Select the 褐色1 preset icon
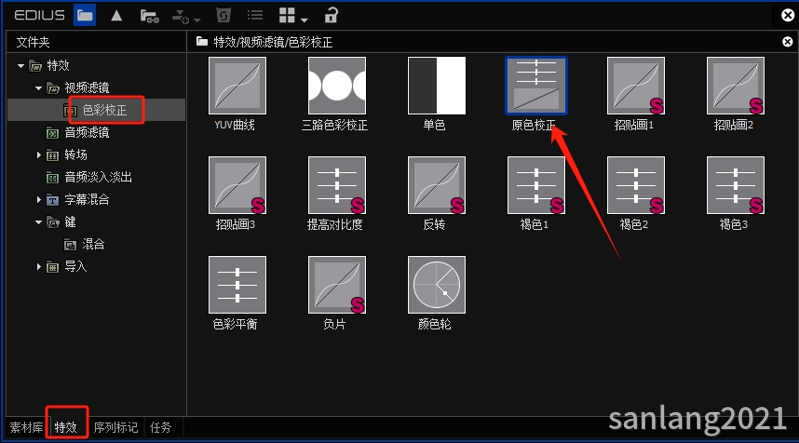The height and width of the screenshot is (443, 799). pos(536,185)
